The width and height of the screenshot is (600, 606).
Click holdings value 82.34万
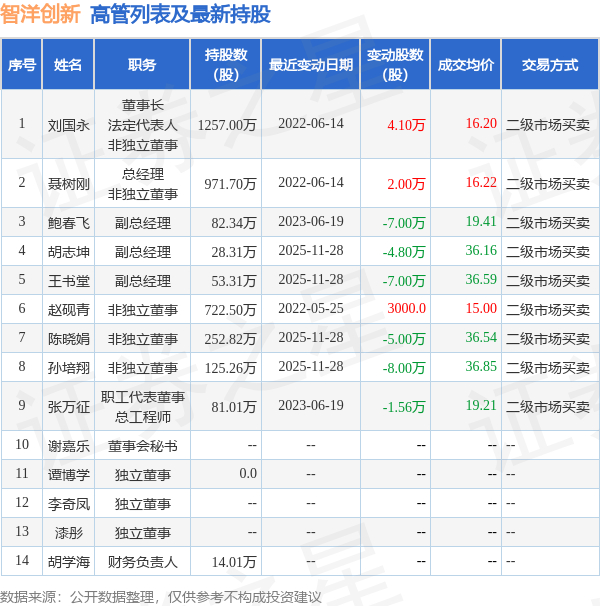point(234,223)
